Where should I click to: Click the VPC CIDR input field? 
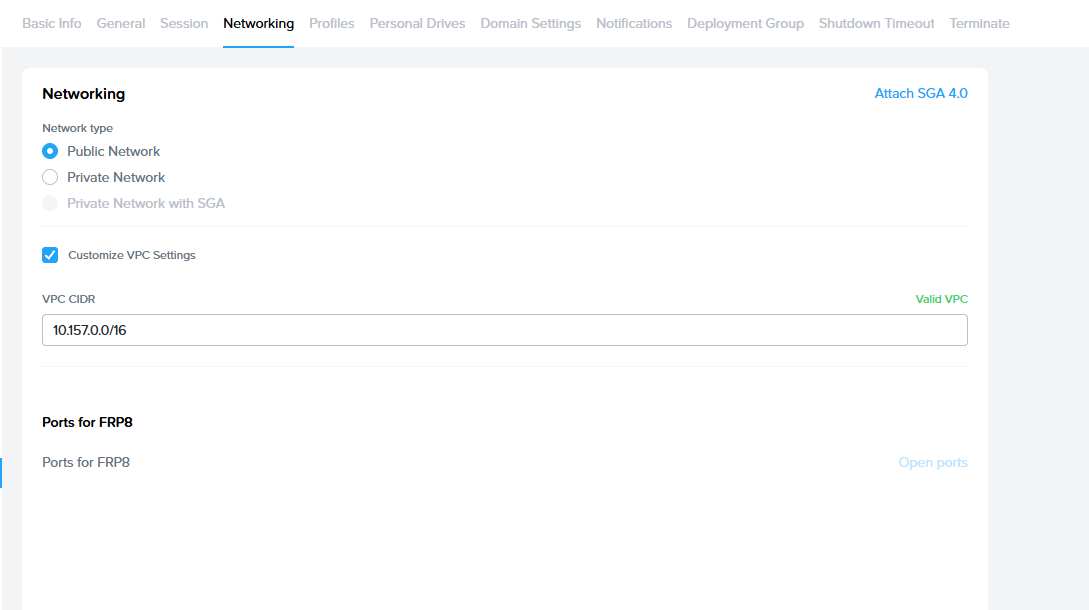[504, 330]
